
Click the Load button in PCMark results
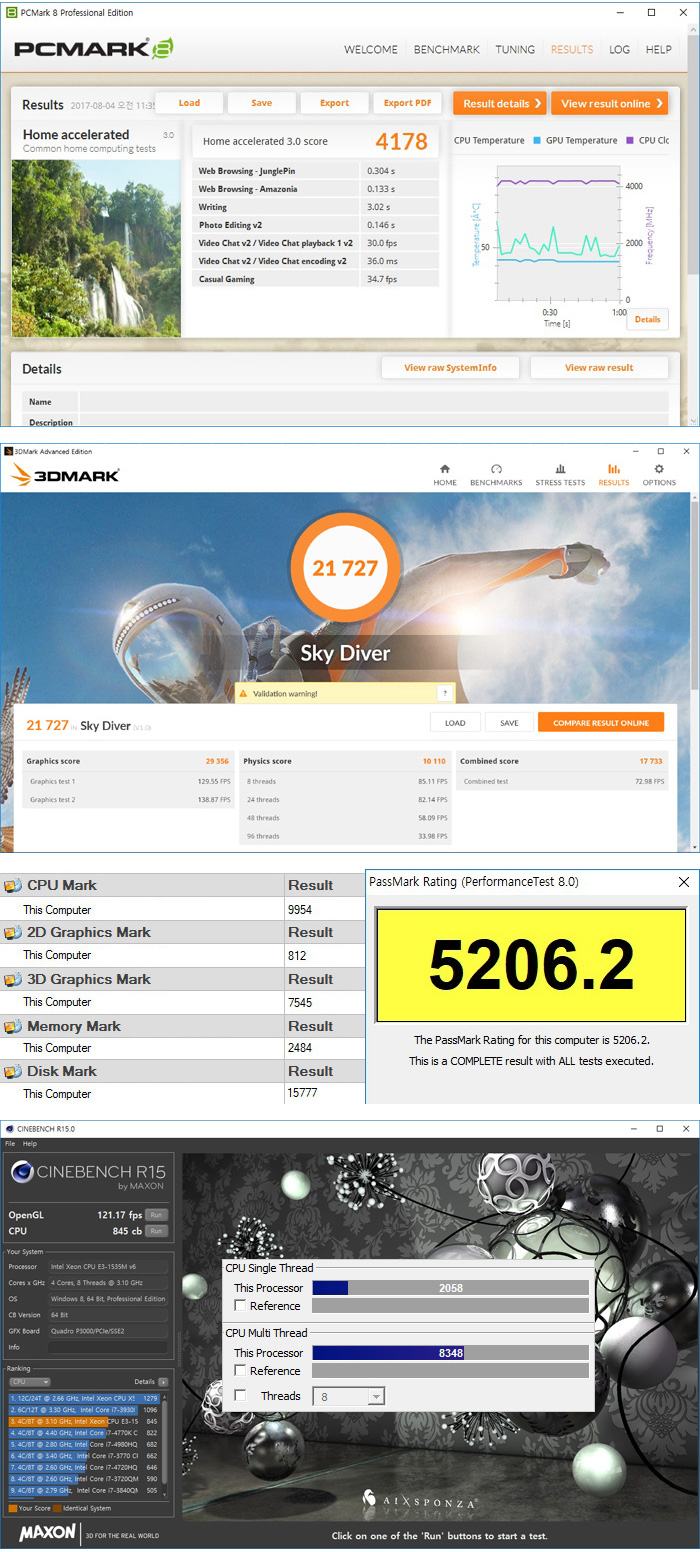[189, 103]
